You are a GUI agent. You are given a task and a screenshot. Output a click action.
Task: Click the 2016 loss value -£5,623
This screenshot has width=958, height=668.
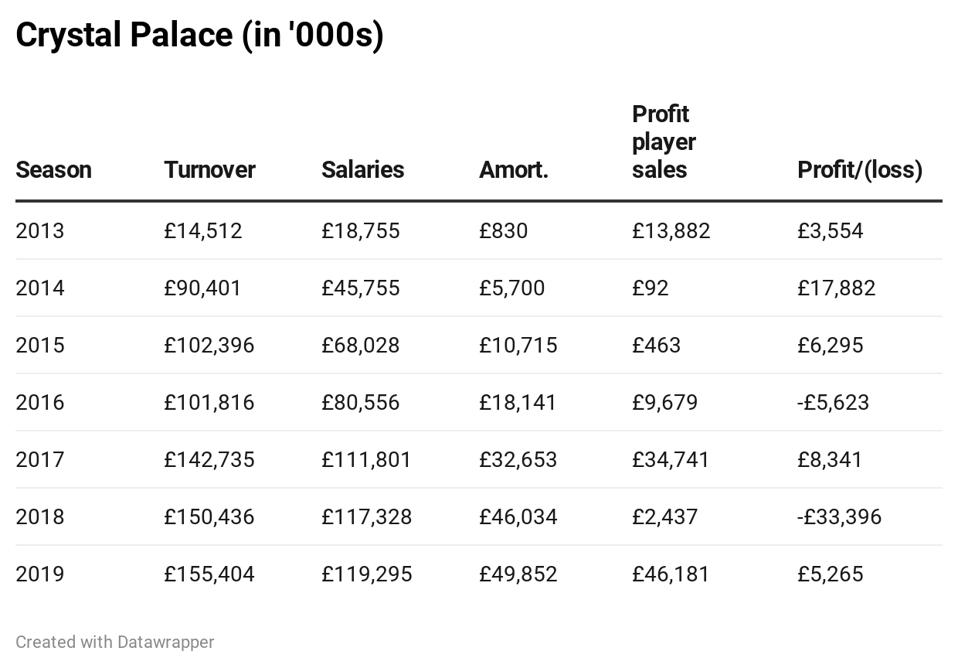click(x=833, y=402)
